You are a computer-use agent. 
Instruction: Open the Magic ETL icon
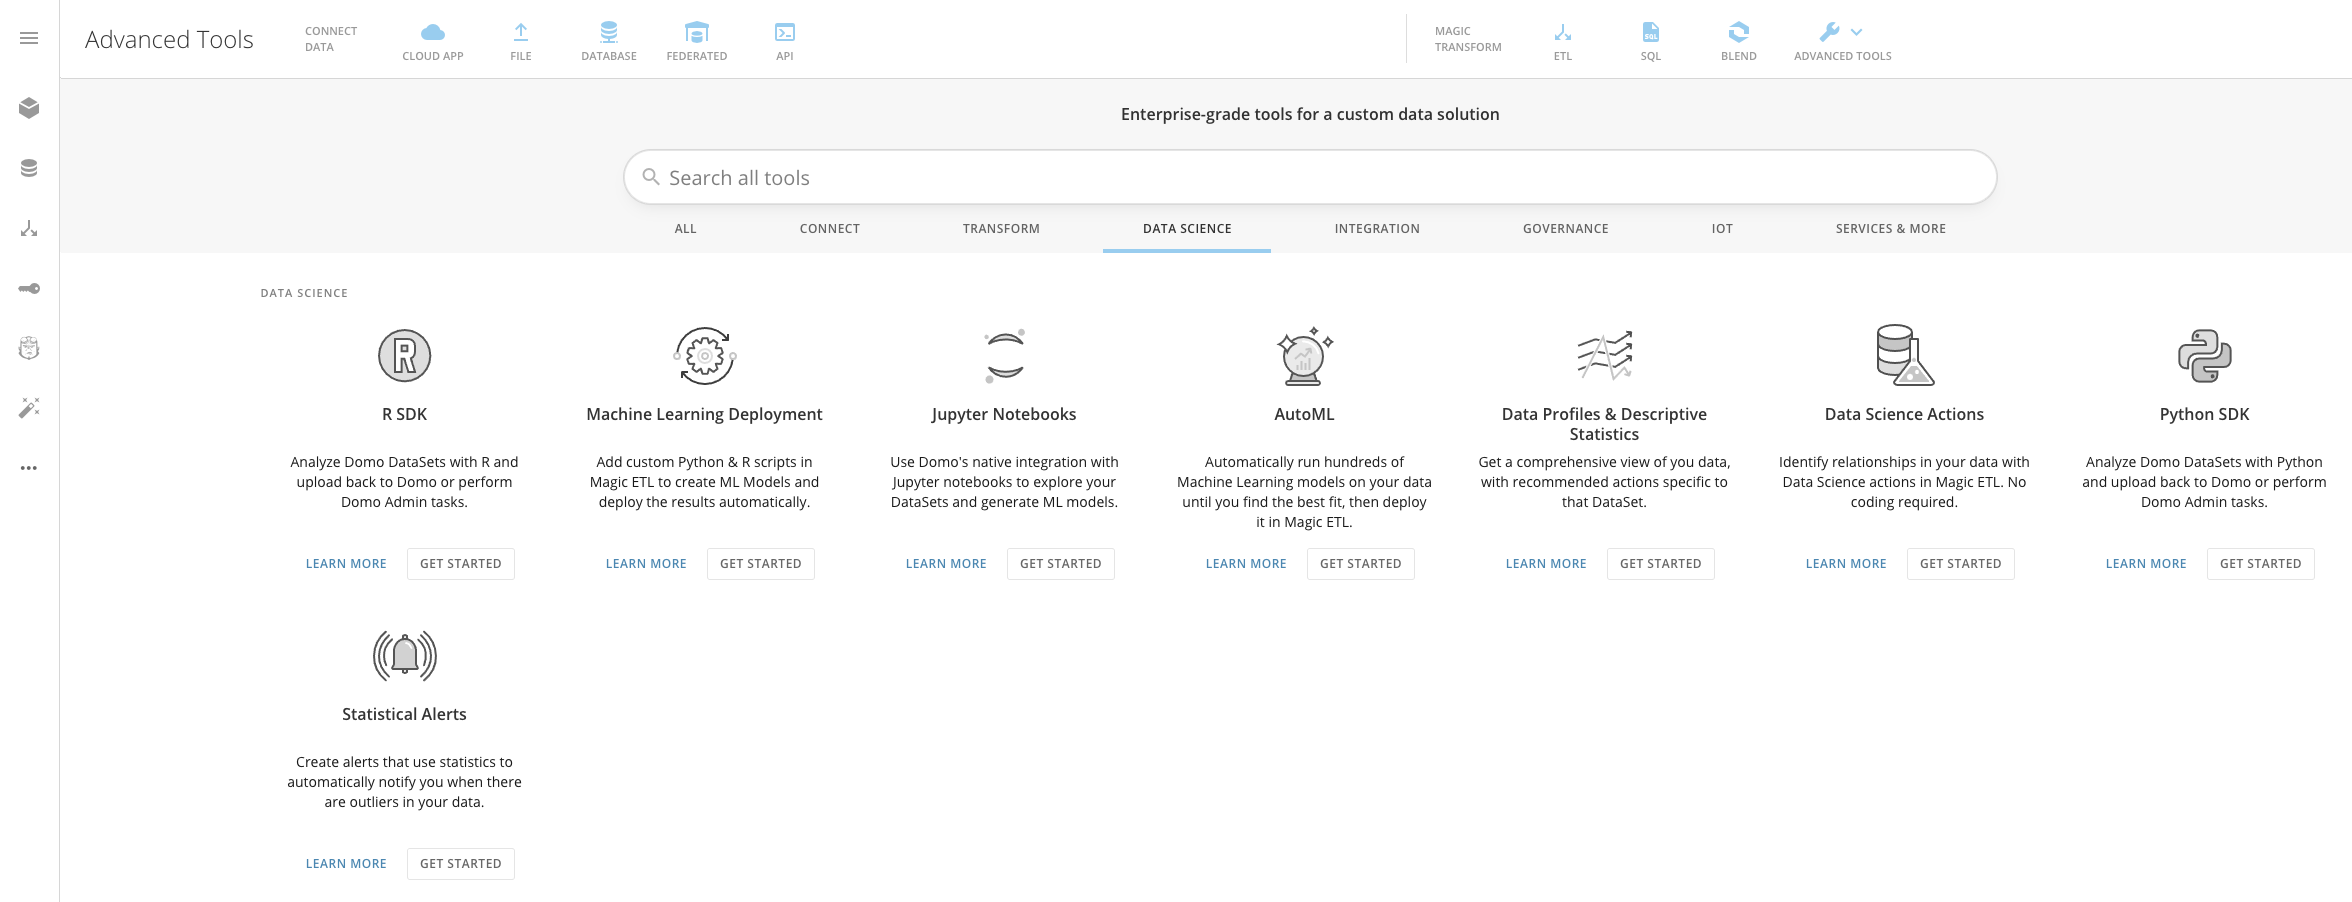pyautogui.click(x=1563, y=32)
